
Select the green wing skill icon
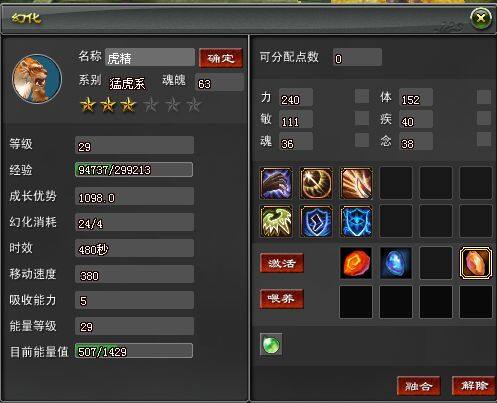coord(276,221)
